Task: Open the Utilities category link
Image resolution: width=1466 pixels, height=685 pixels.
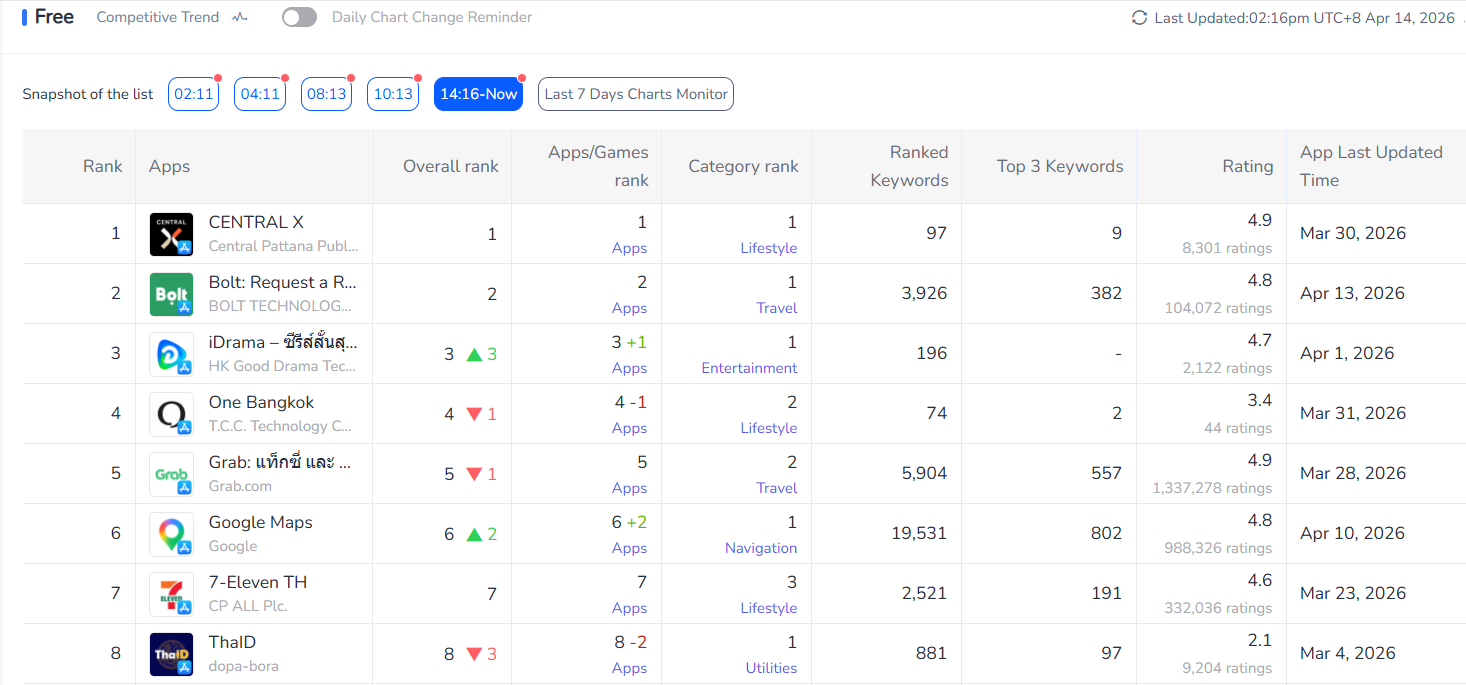Action: (x=771, y=668)
